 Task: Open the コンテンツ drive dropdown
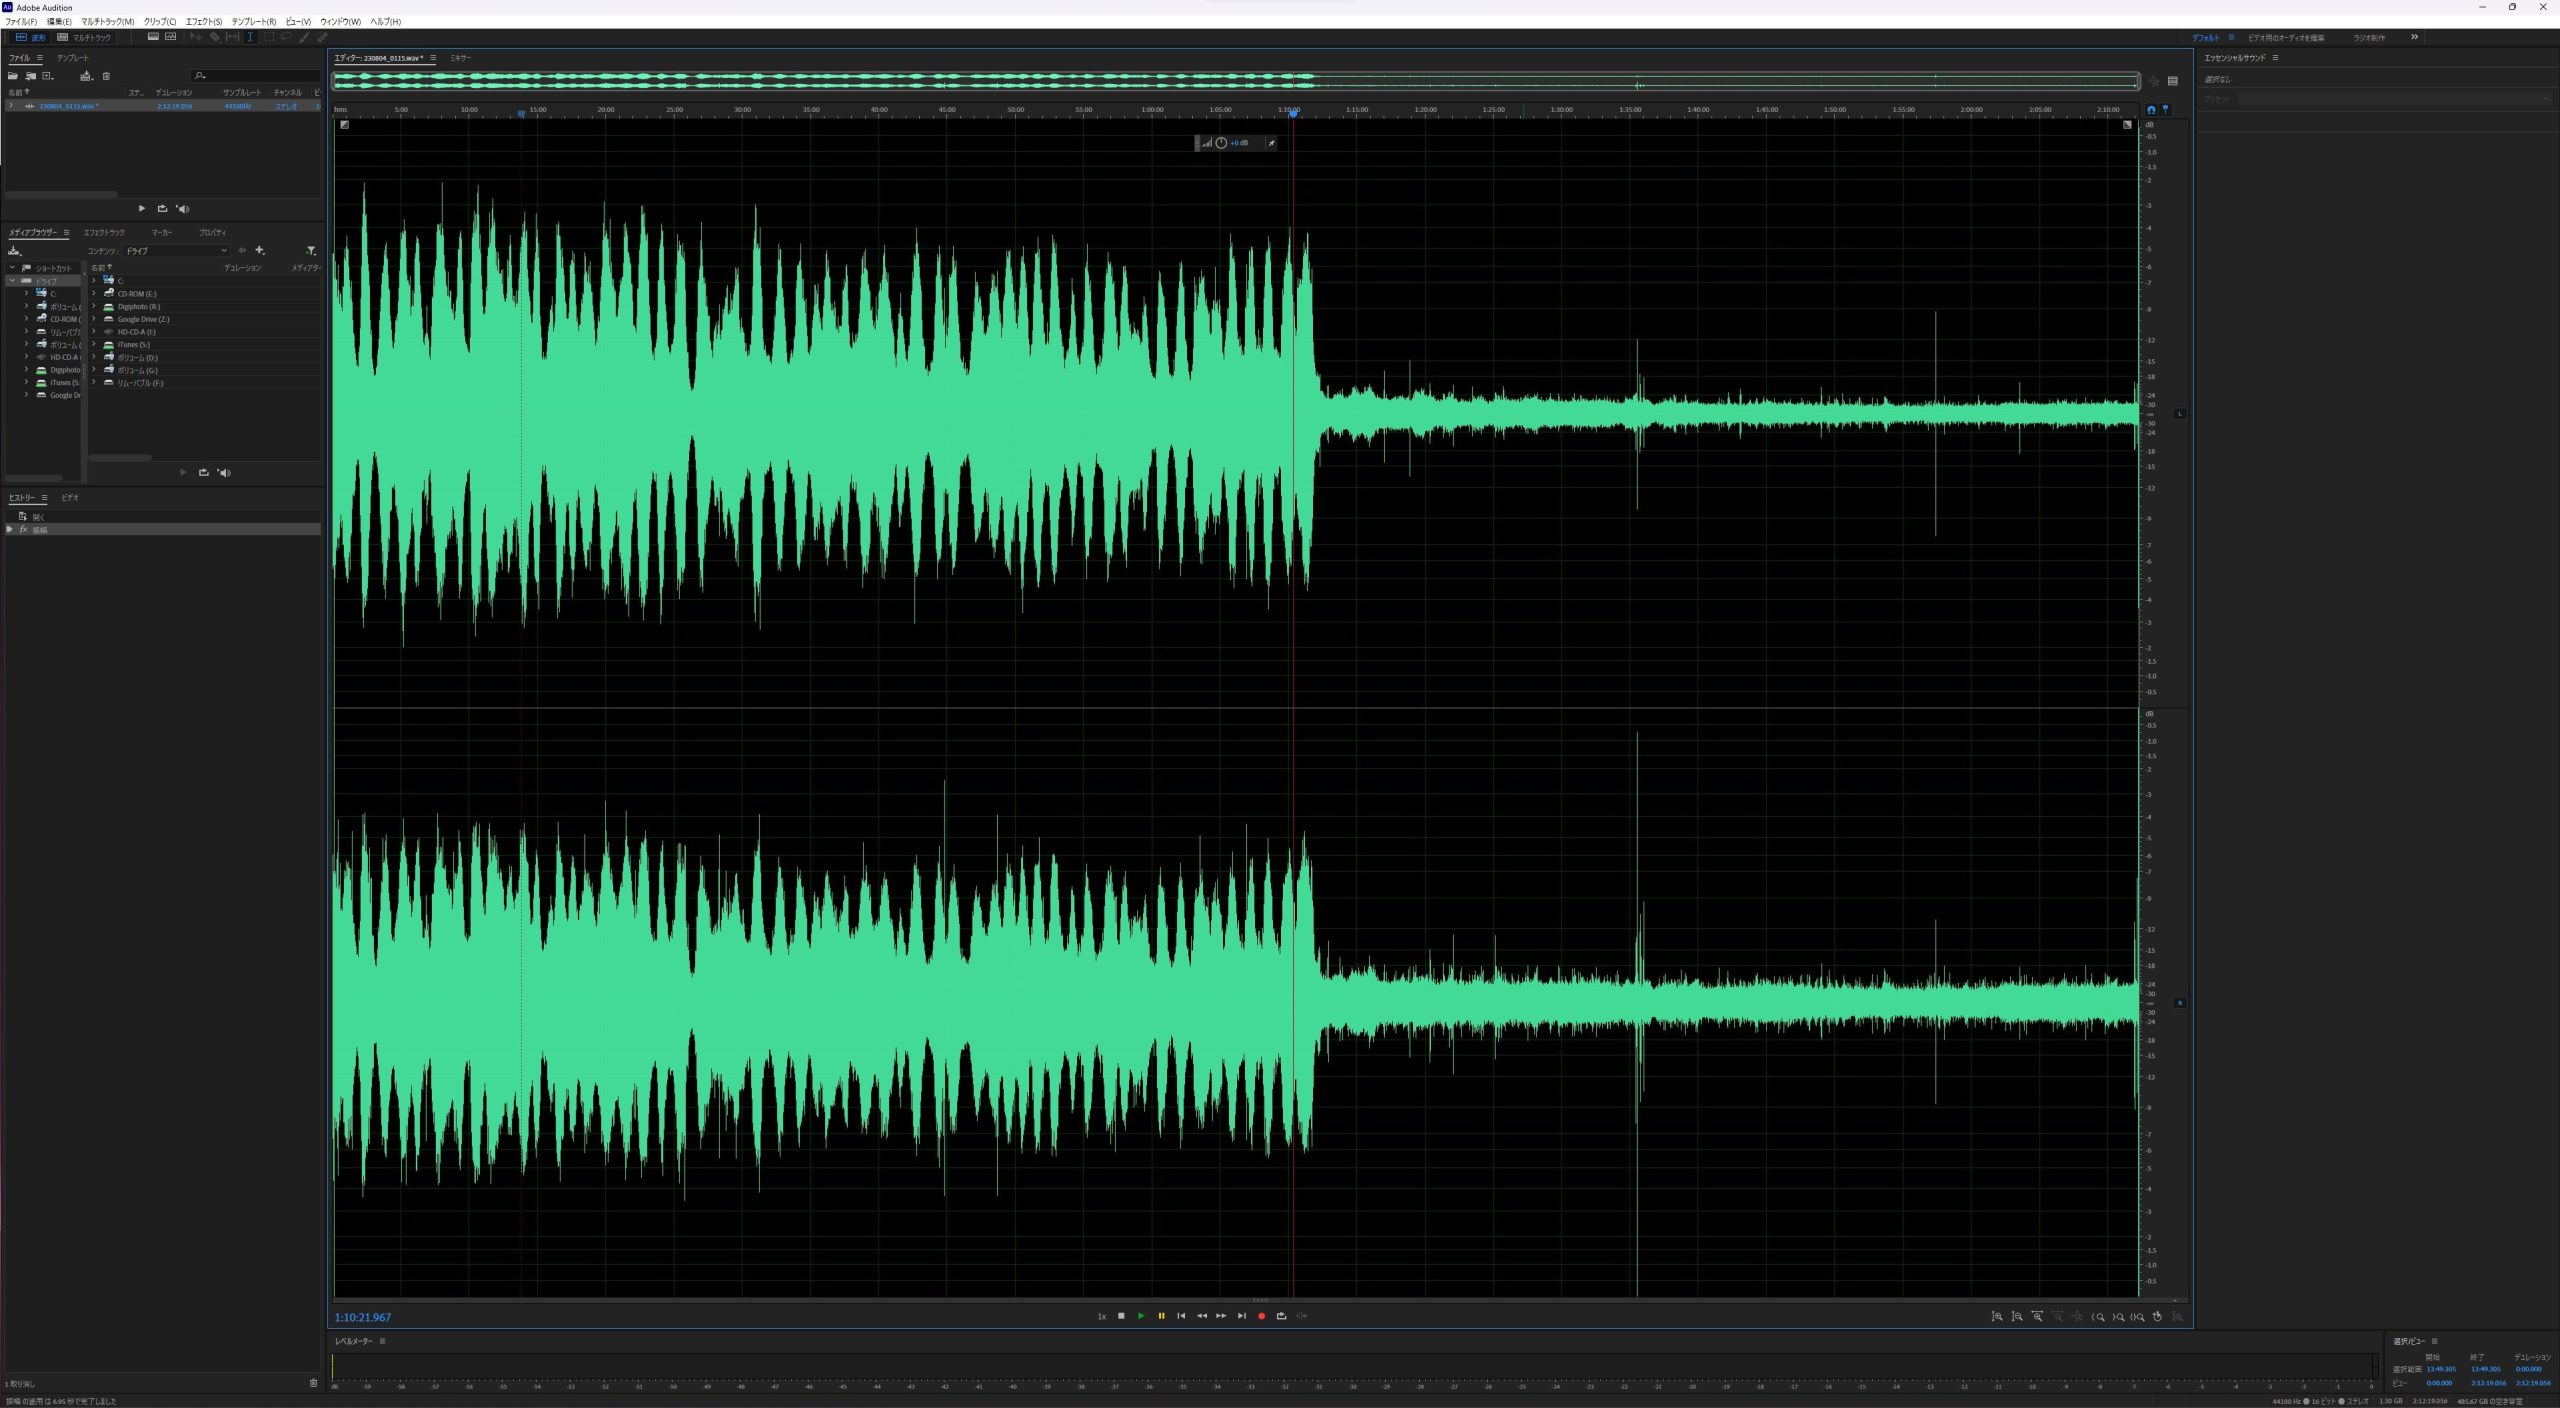point(176,251)
